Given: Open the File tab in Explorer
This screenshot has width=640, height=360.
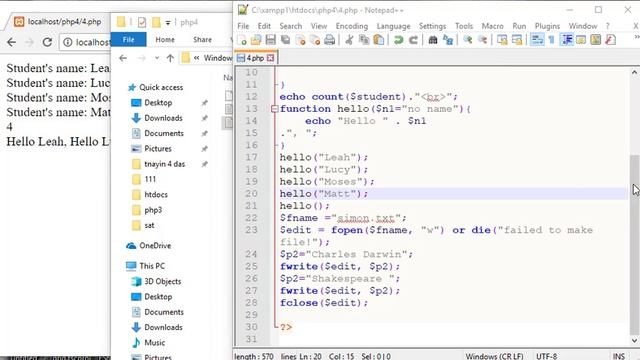Looking at the screenshot, I should 128,40.
